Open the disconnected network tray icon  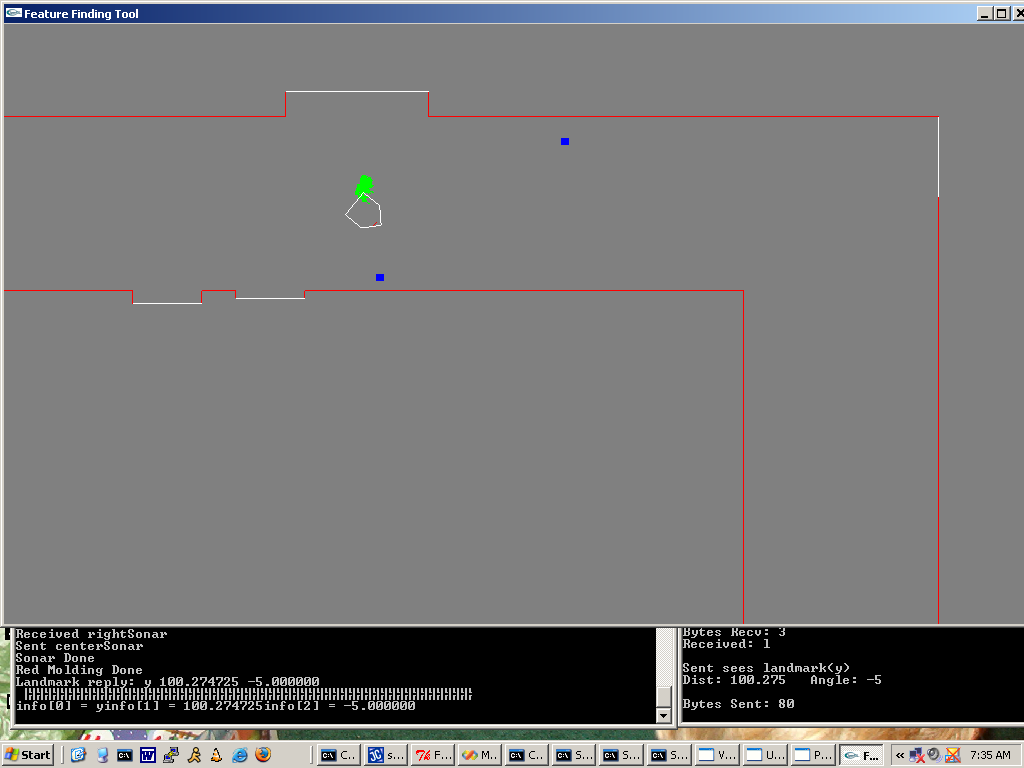(x=917, y=756)
